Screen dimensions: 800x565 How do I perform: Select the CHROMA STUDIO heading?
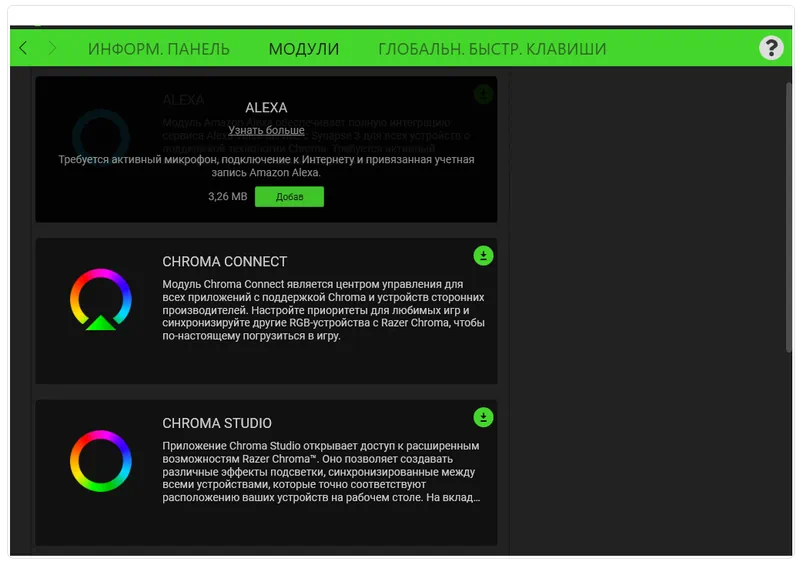click(217, 423)
